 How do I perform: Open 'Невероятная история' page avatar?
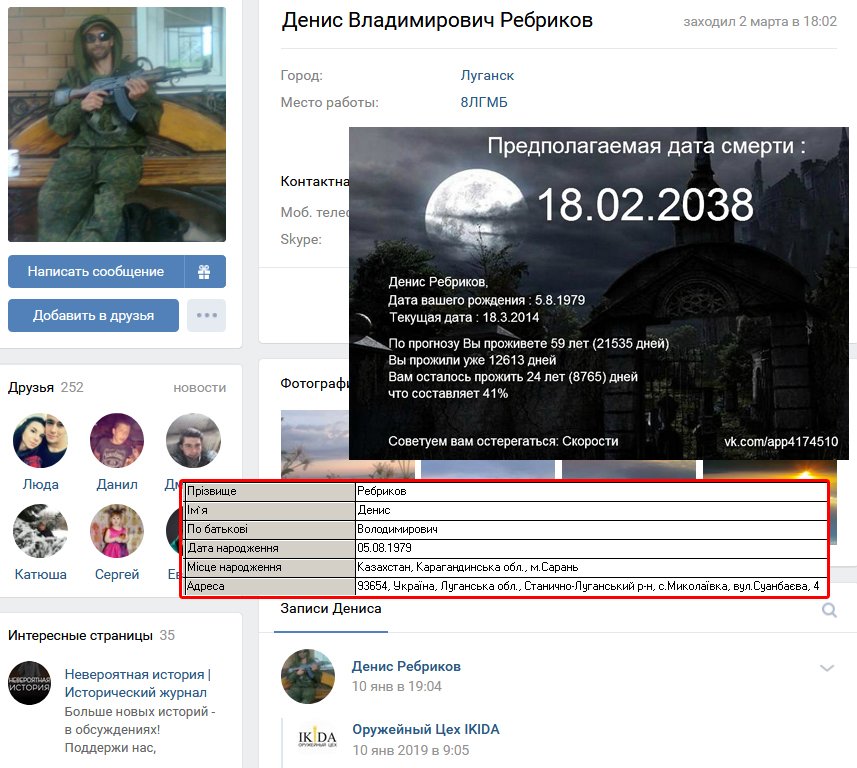coord(30,683)
